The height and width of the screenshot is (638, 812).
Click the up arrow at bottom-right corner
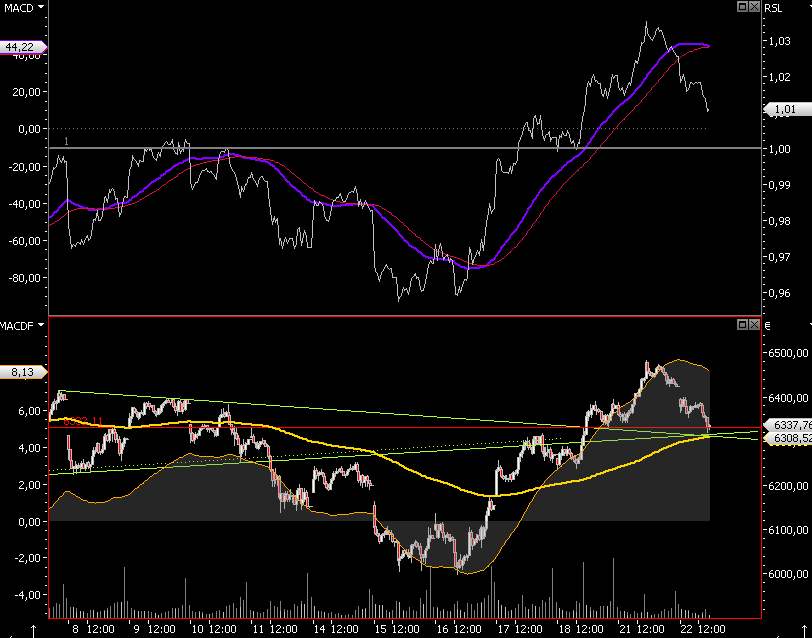tap(804, 631)
